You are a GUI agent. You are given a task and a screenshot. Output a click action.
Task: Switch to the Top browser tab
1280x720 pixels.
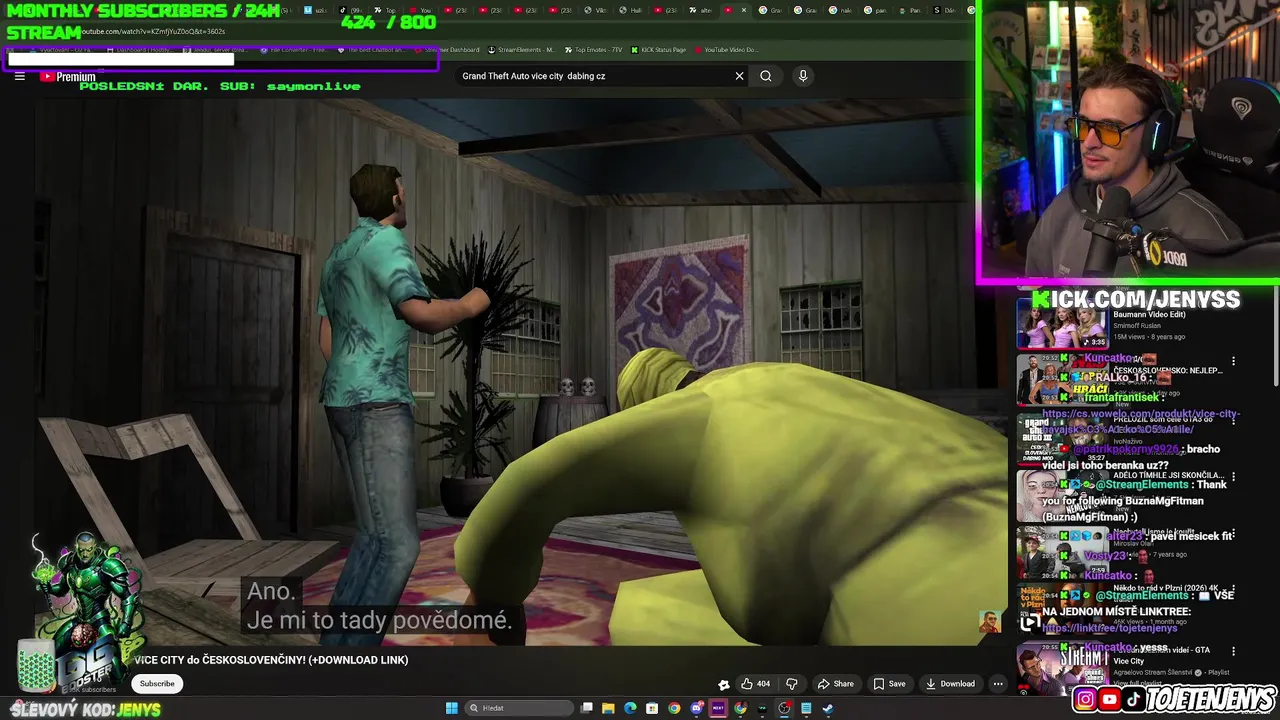(x=386, y=10)
